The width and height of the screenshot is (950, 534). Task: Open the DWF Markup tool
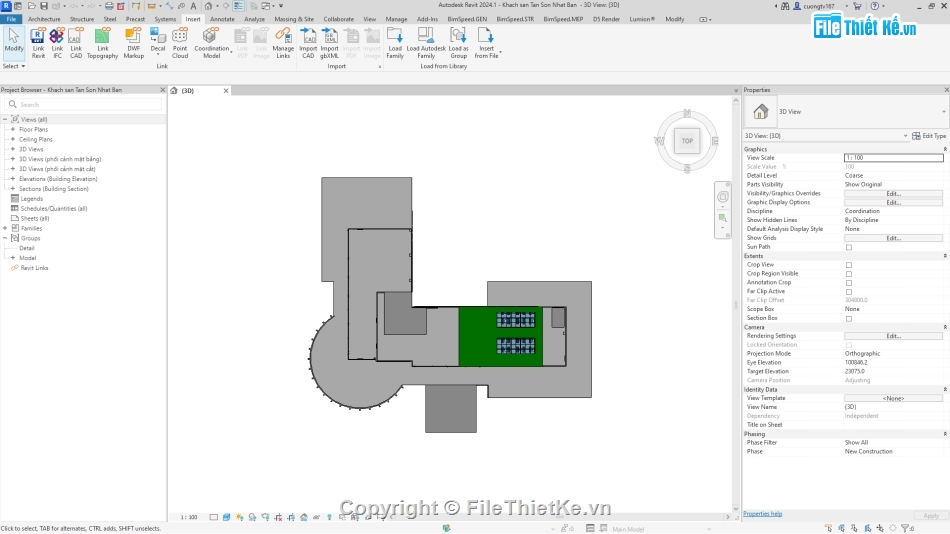pyautogui.click(x=133, y=42)
